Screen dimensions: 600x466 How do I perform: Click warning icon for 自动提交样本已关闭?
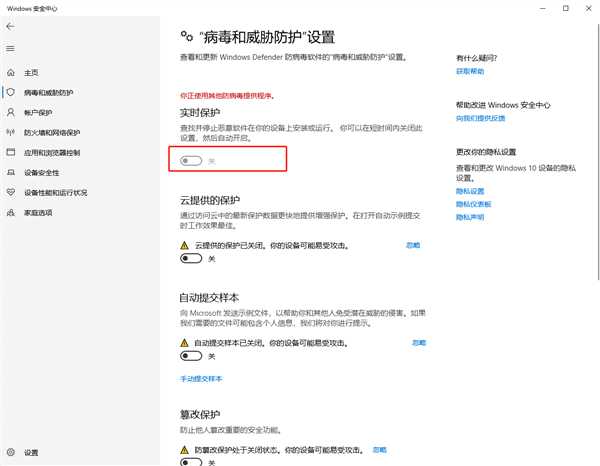tap(184, 343)
